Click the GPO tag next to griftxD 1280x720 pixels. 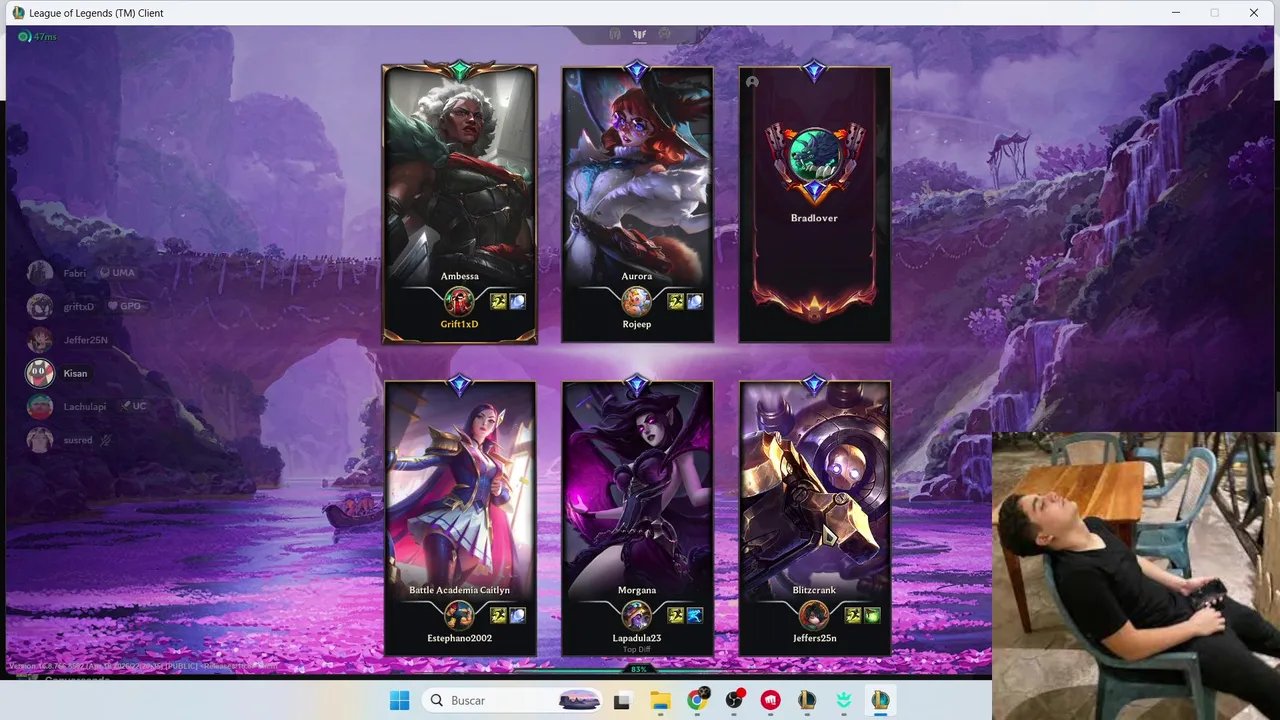tap(124, 306)
